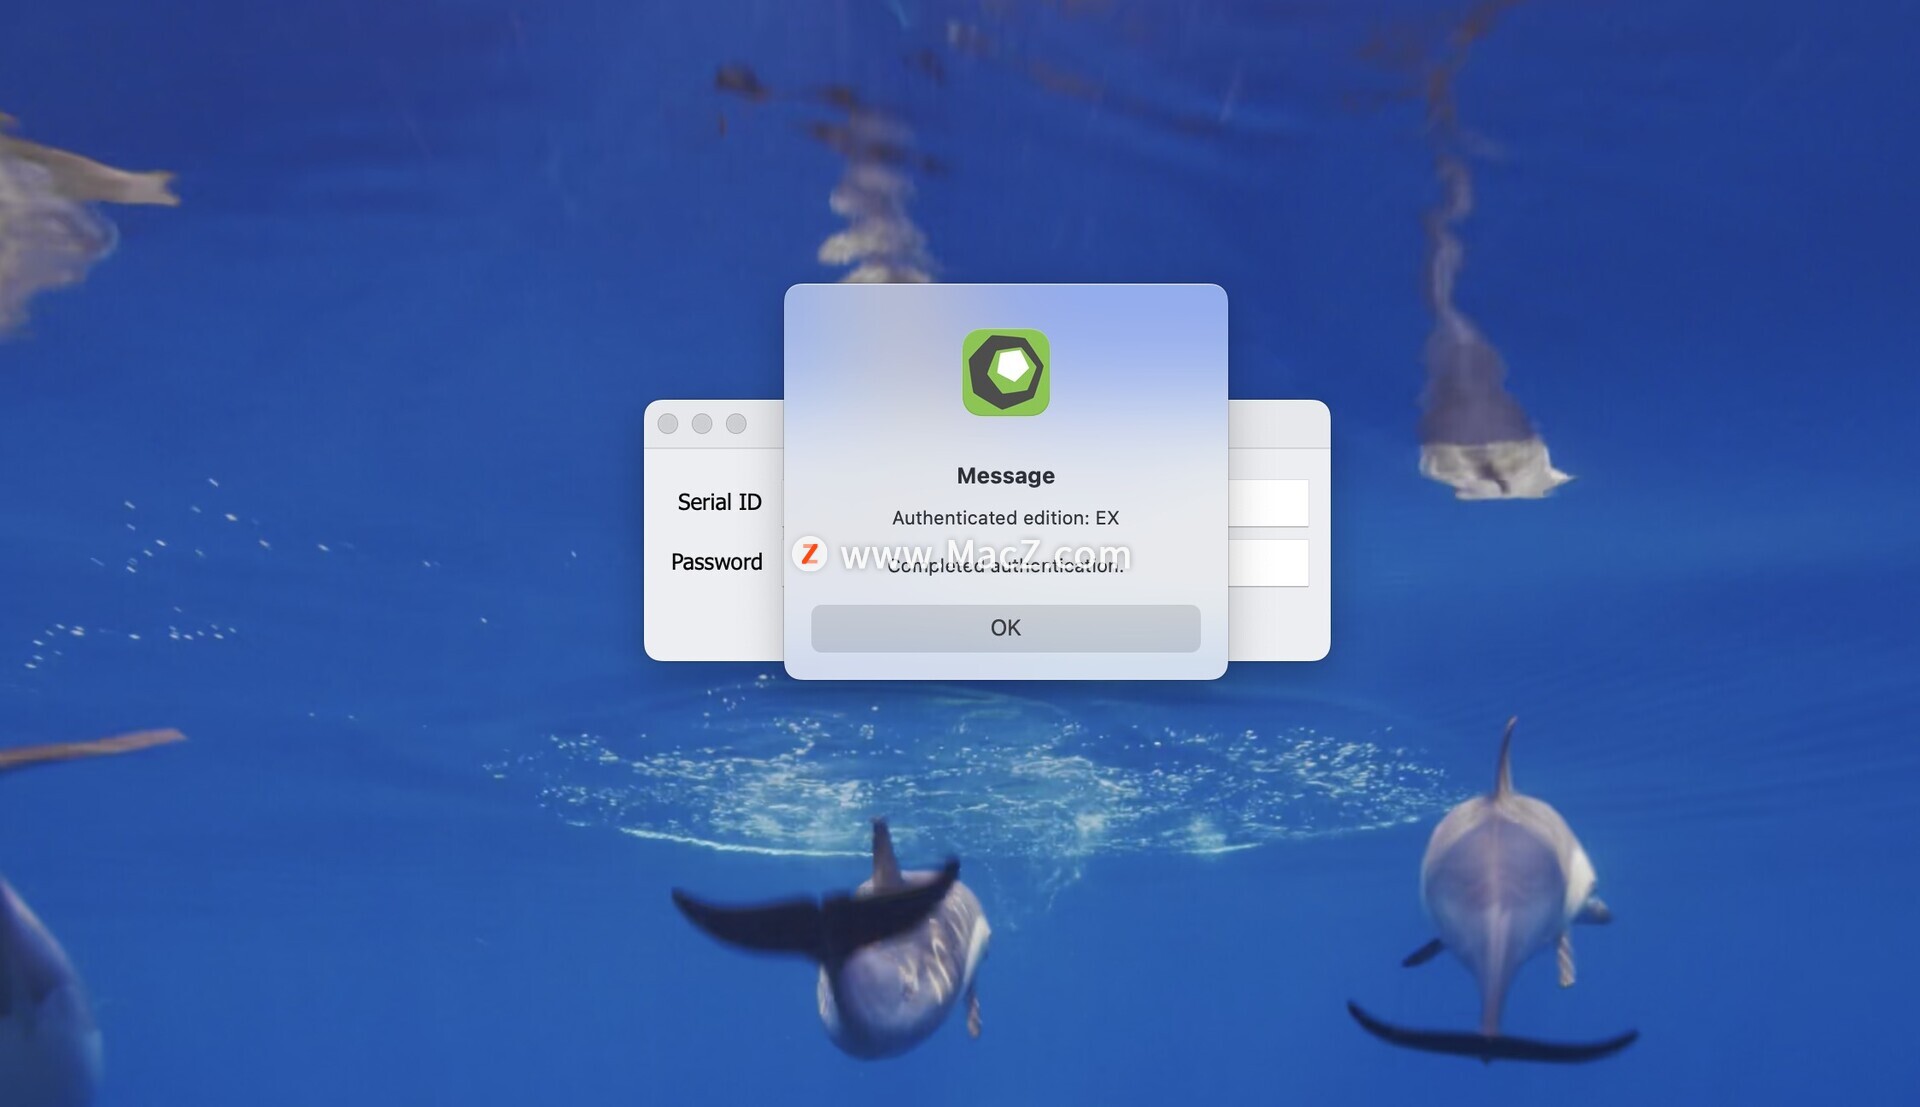Minimize the authentication window
1920x1107 pixels.
coord(702,424)
